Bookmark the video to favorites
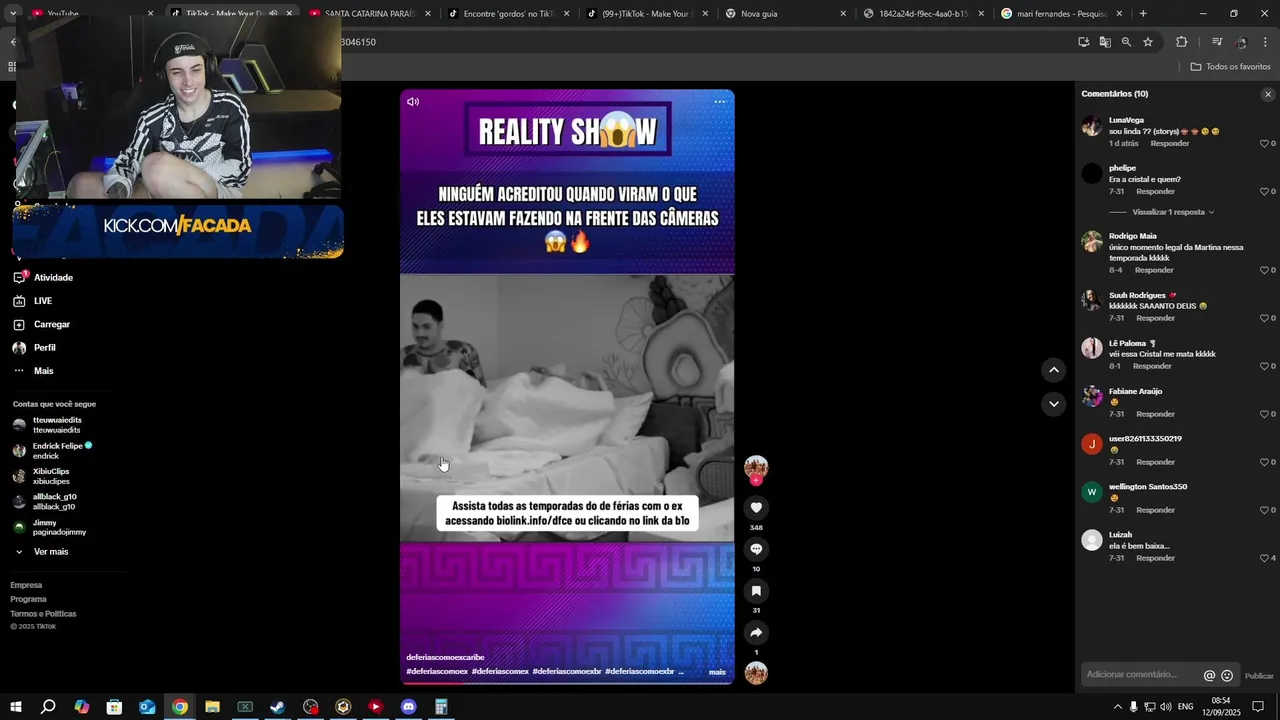1280x720 pixels. (x=756, y=590)
